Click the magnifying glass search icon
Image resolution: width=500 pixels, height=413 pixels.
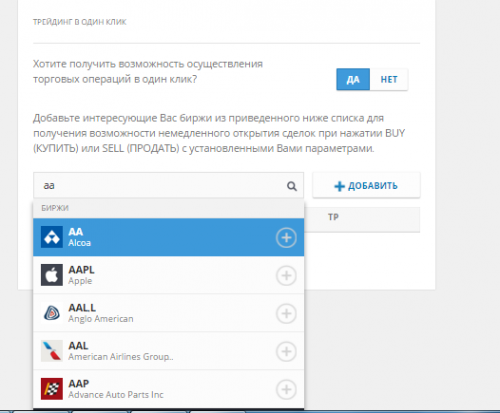[292, 186]
